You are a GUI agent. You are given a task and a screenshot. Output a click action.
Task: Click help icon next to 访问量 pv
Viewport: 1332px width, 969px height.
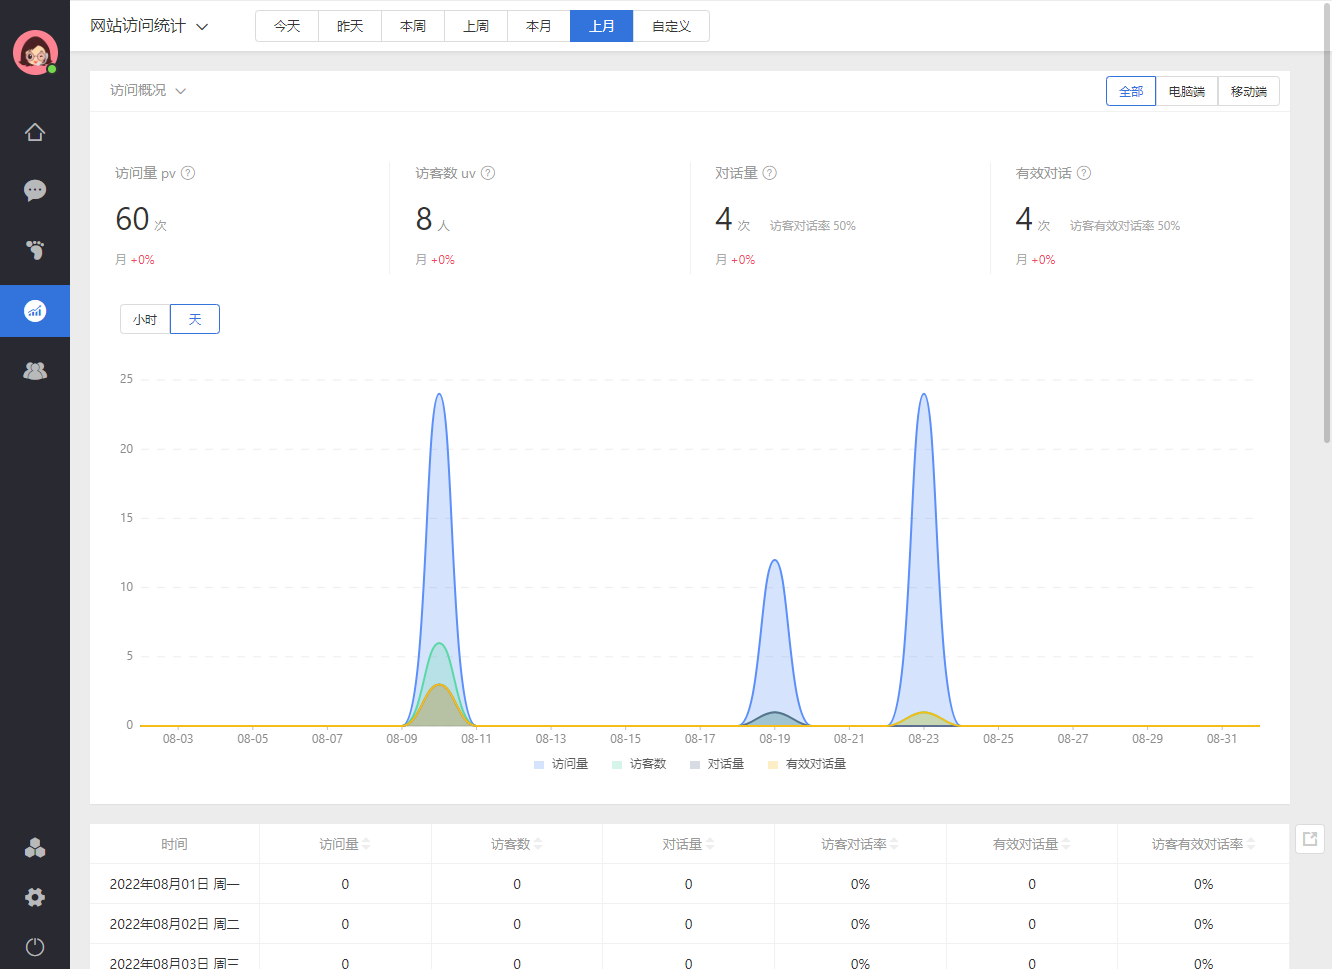click(188, 173)
